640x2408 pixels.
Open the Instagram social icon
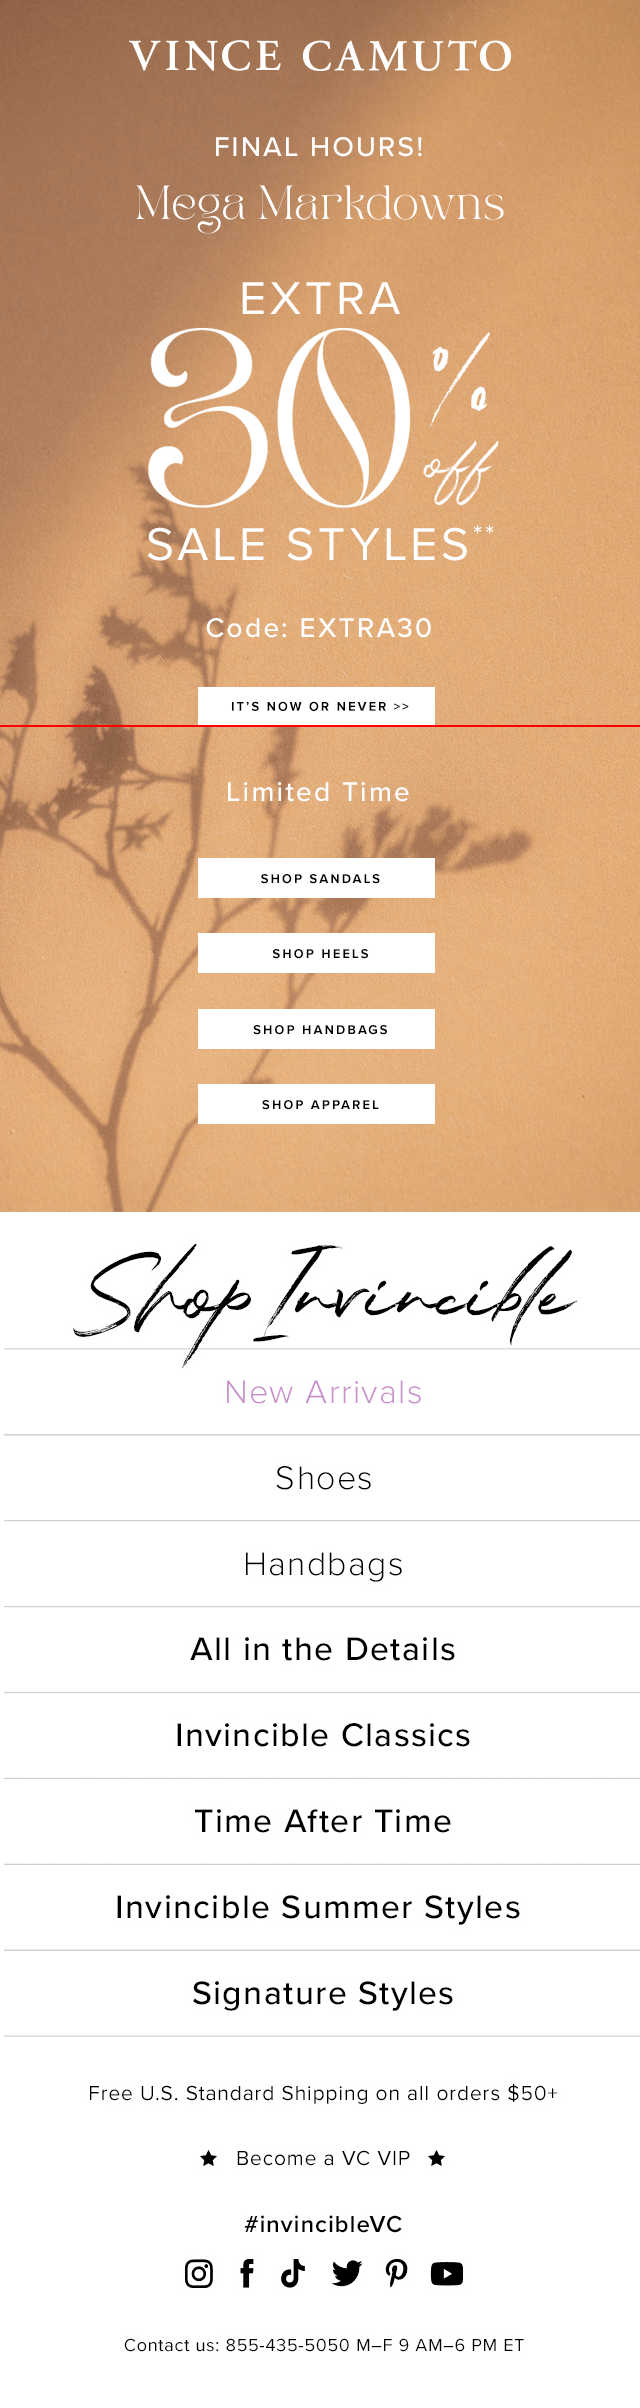click(199, 2274)
